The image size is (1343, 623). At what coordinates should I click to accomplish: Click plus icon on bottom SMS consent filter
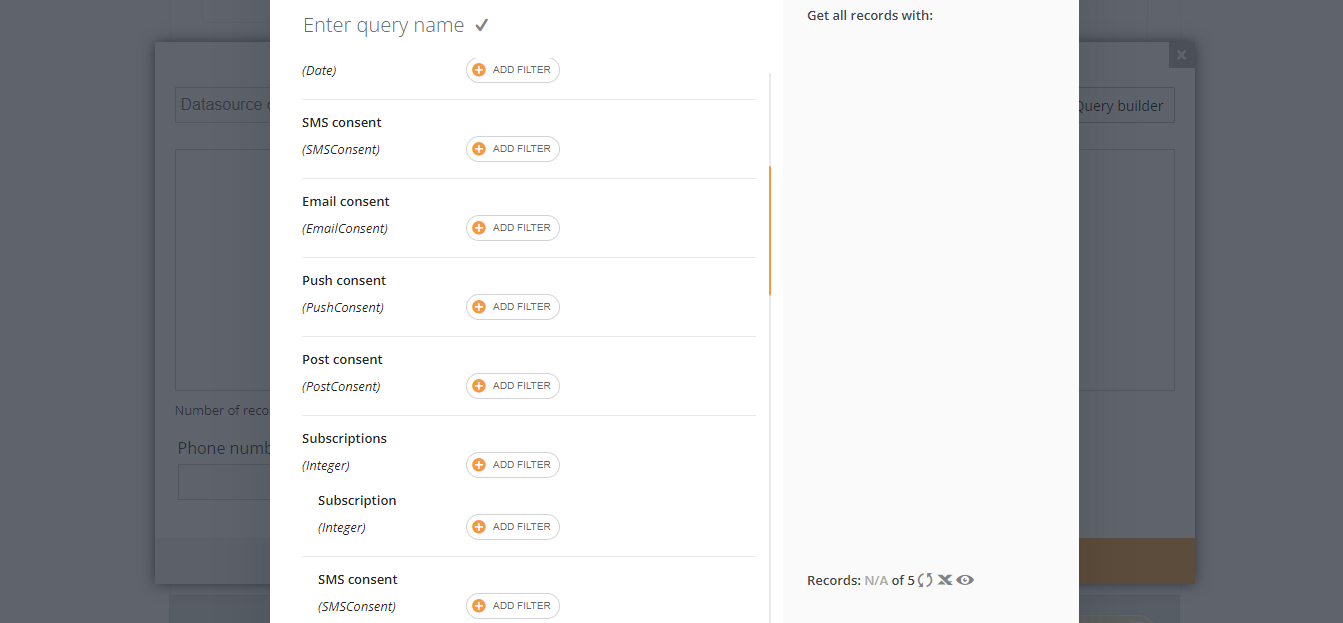point(479,606)
